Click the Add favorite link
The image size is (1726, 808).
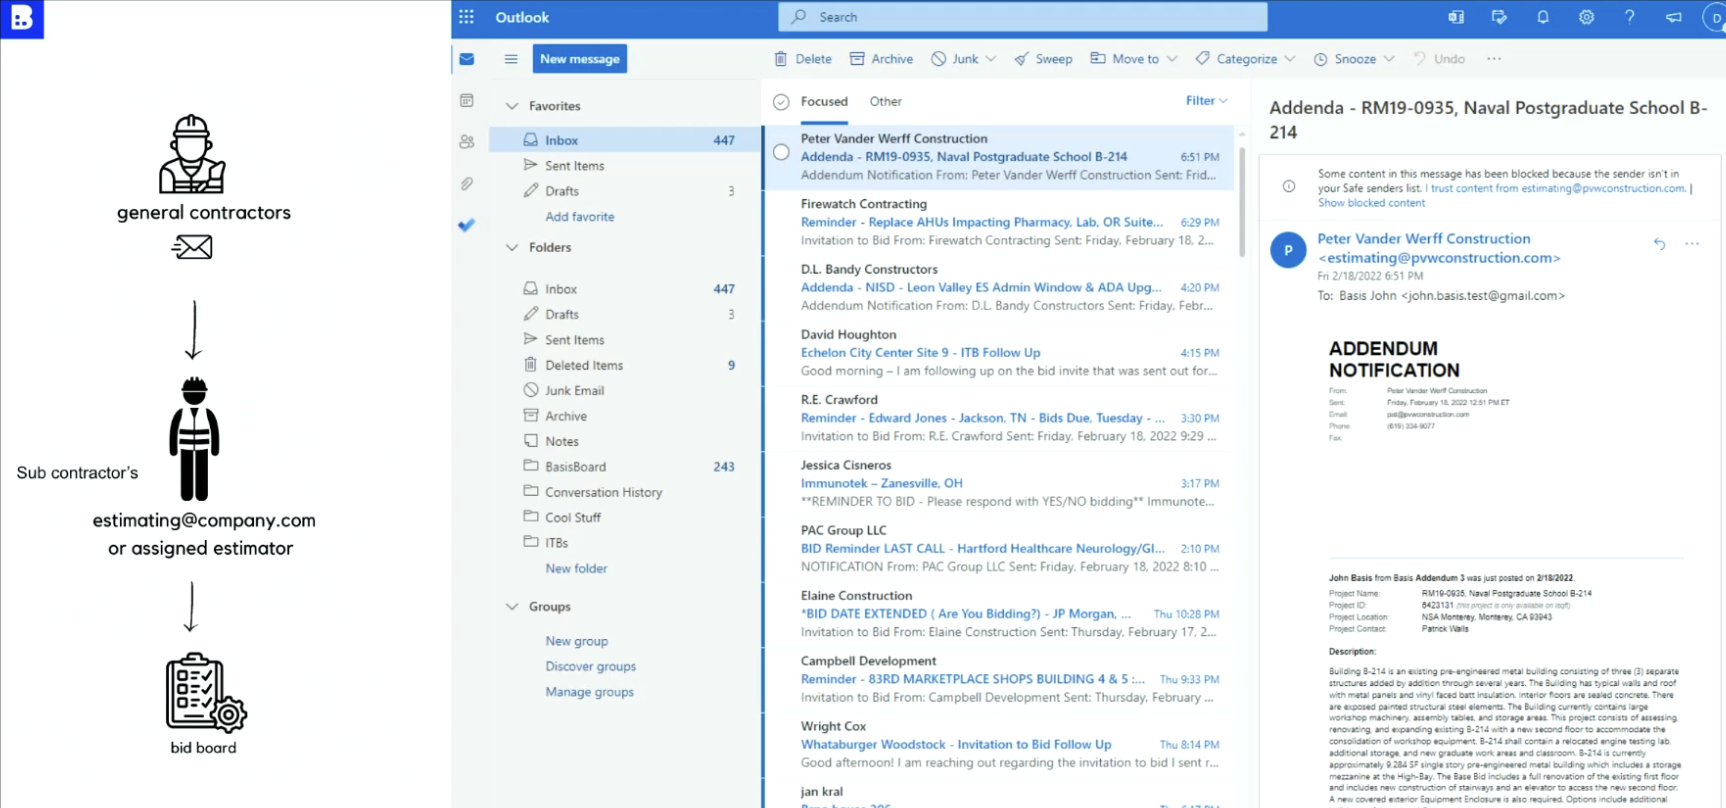[x=580, y=217]
